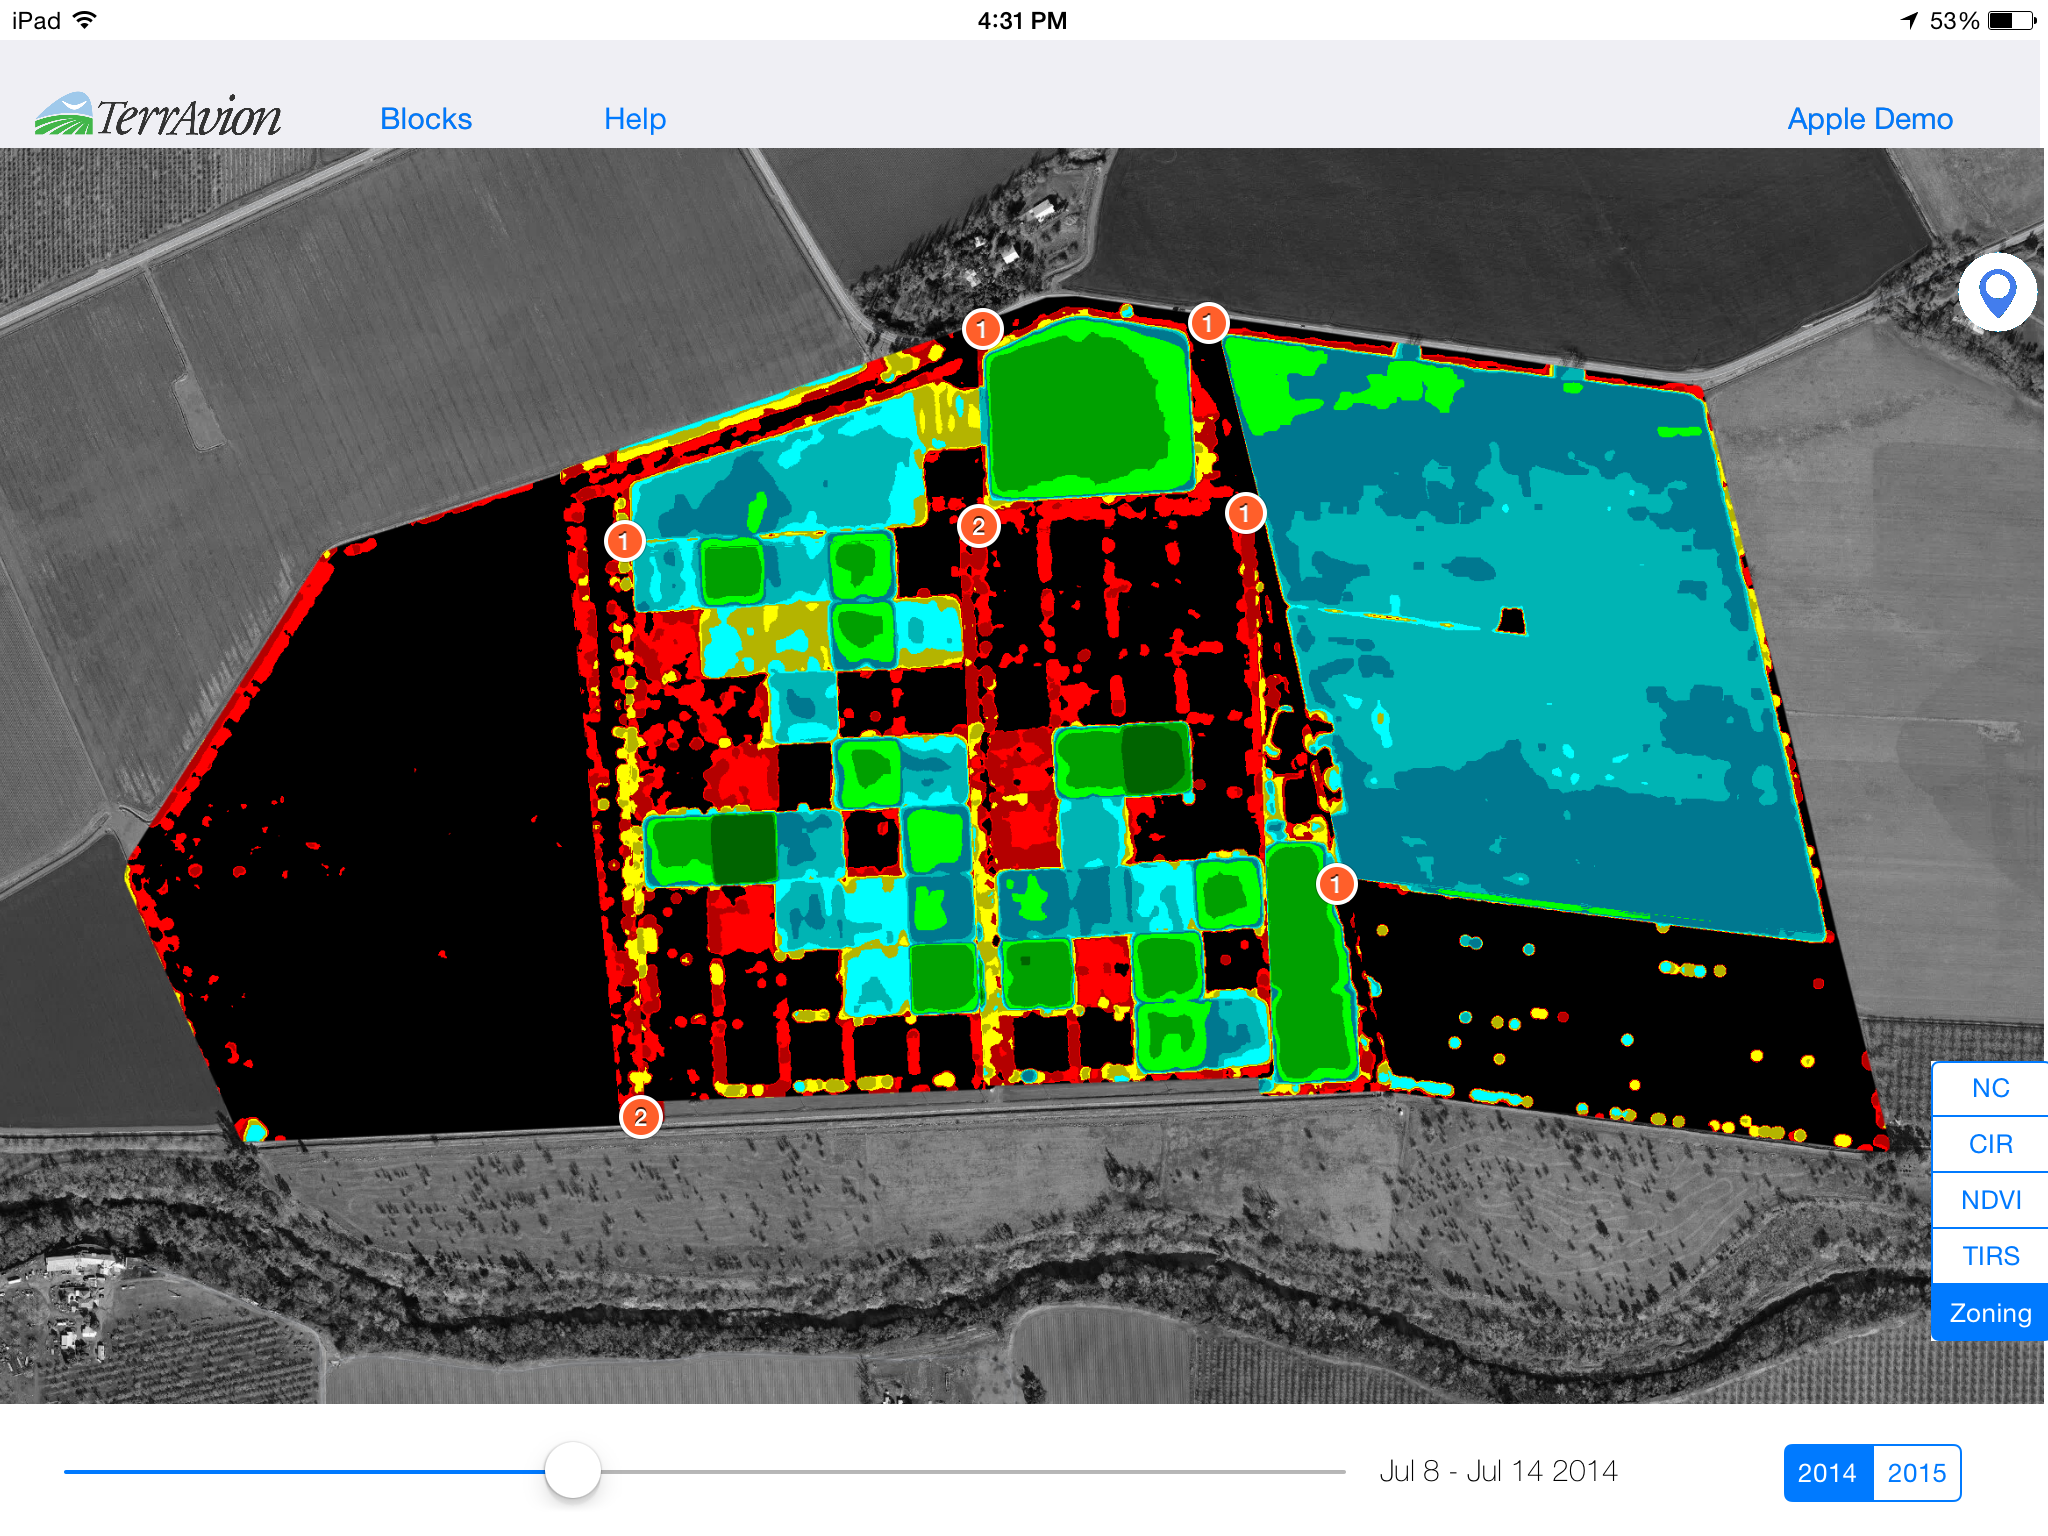Switch to the 2015 year toggle
Image resolution: width=2048 pixels, height=1536 pixels.
(1916, 1472)
